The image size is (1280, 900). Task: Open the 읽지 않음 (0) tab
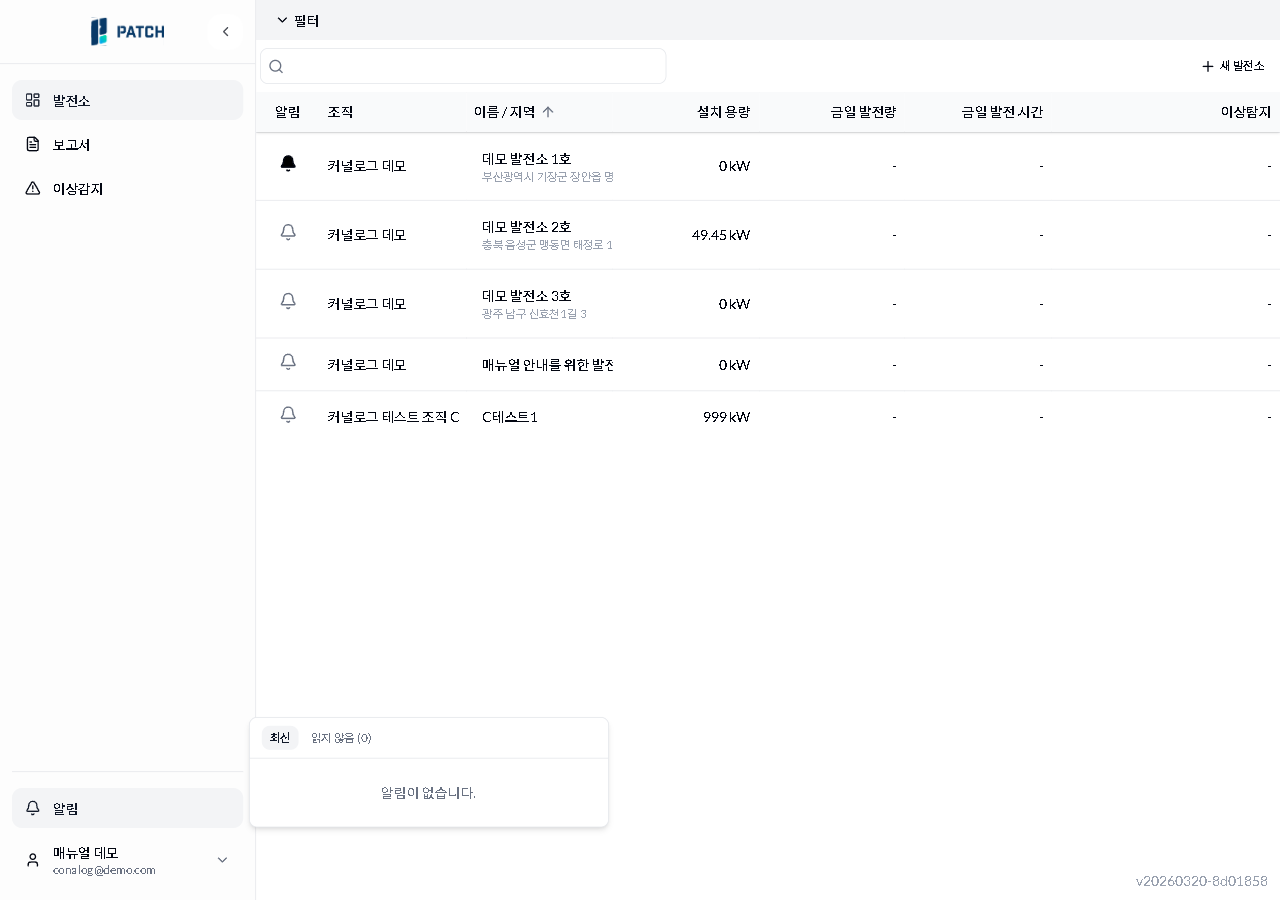click(343, 738)
